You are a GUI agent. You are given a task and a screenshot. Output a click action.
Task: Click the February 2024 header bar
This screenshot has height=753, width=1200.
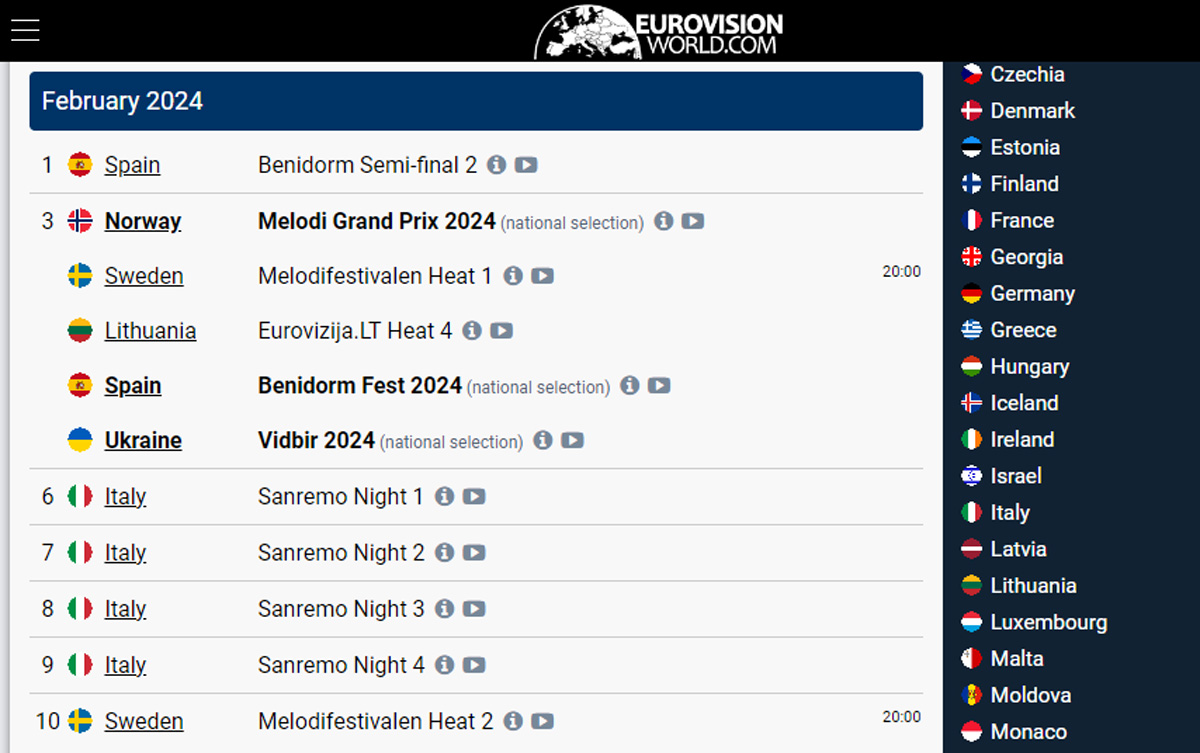(476, 101)
